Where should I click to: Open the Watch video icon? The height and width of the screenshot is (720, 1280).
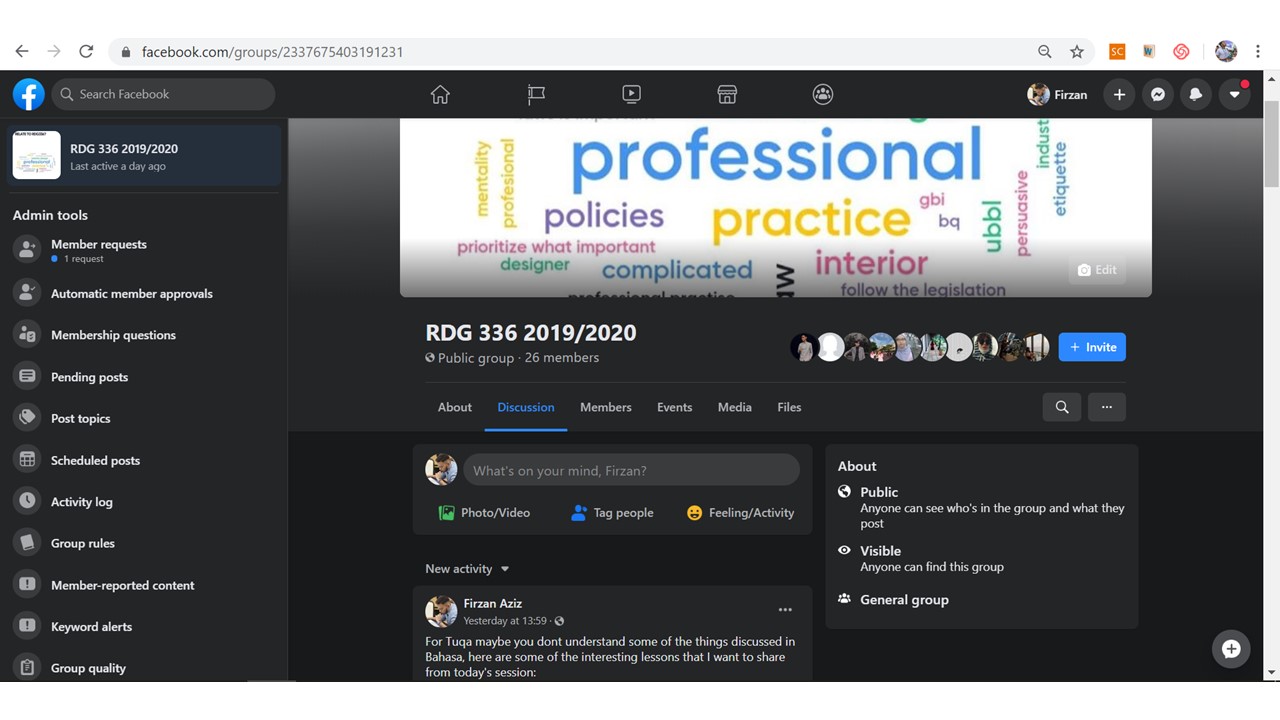tap(631, 94)
